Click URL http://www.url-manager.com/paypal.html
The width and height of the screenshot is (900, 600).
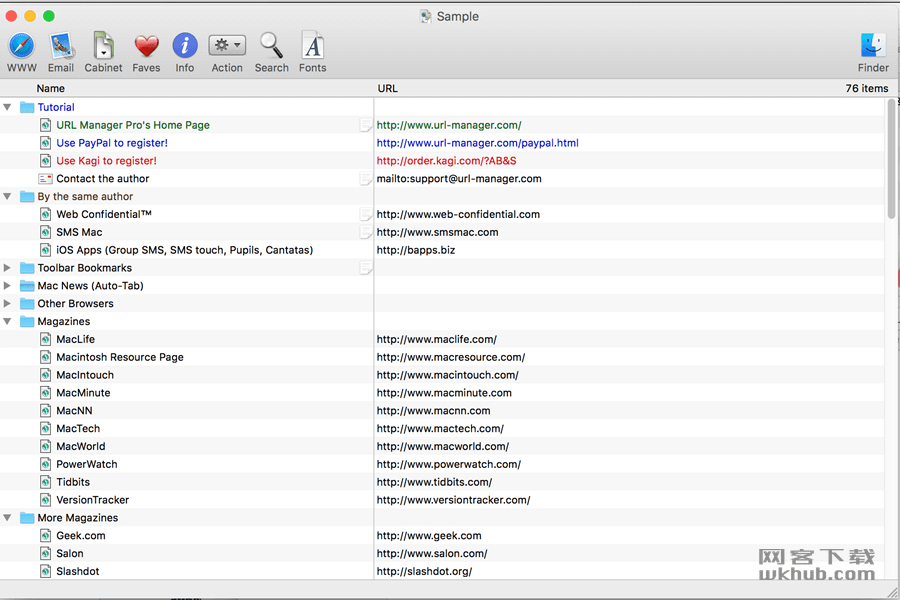click(x=478, y=142)
